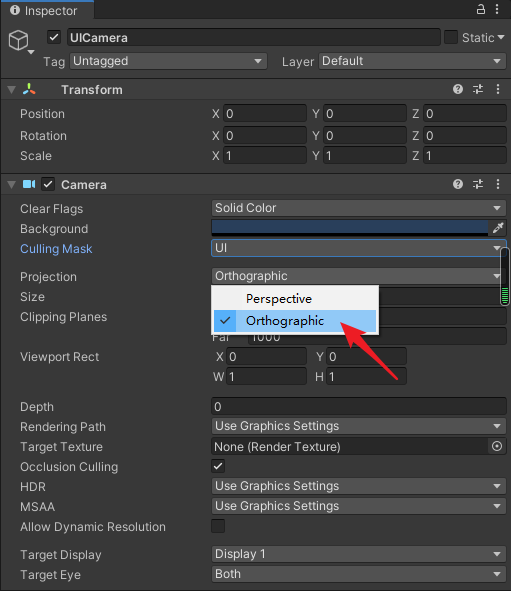This screenshot has height=591, width=511.
Task: Open the Inspector panel more options menu
Action: point(497,9)
